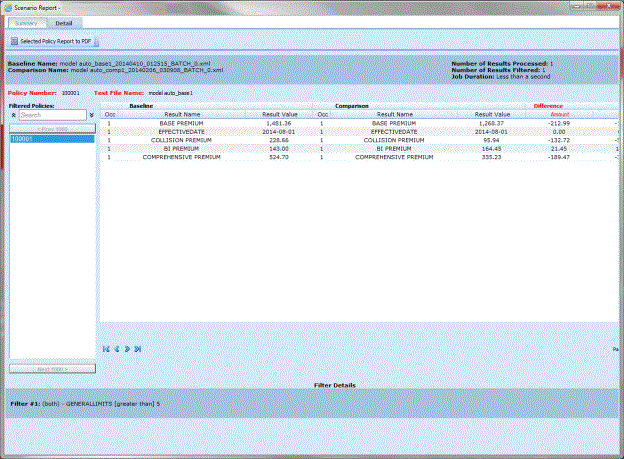Select Baseline COLLISION PREMIUM result name cell
Viewport: 624px width, 459px height.
point(181,140)
